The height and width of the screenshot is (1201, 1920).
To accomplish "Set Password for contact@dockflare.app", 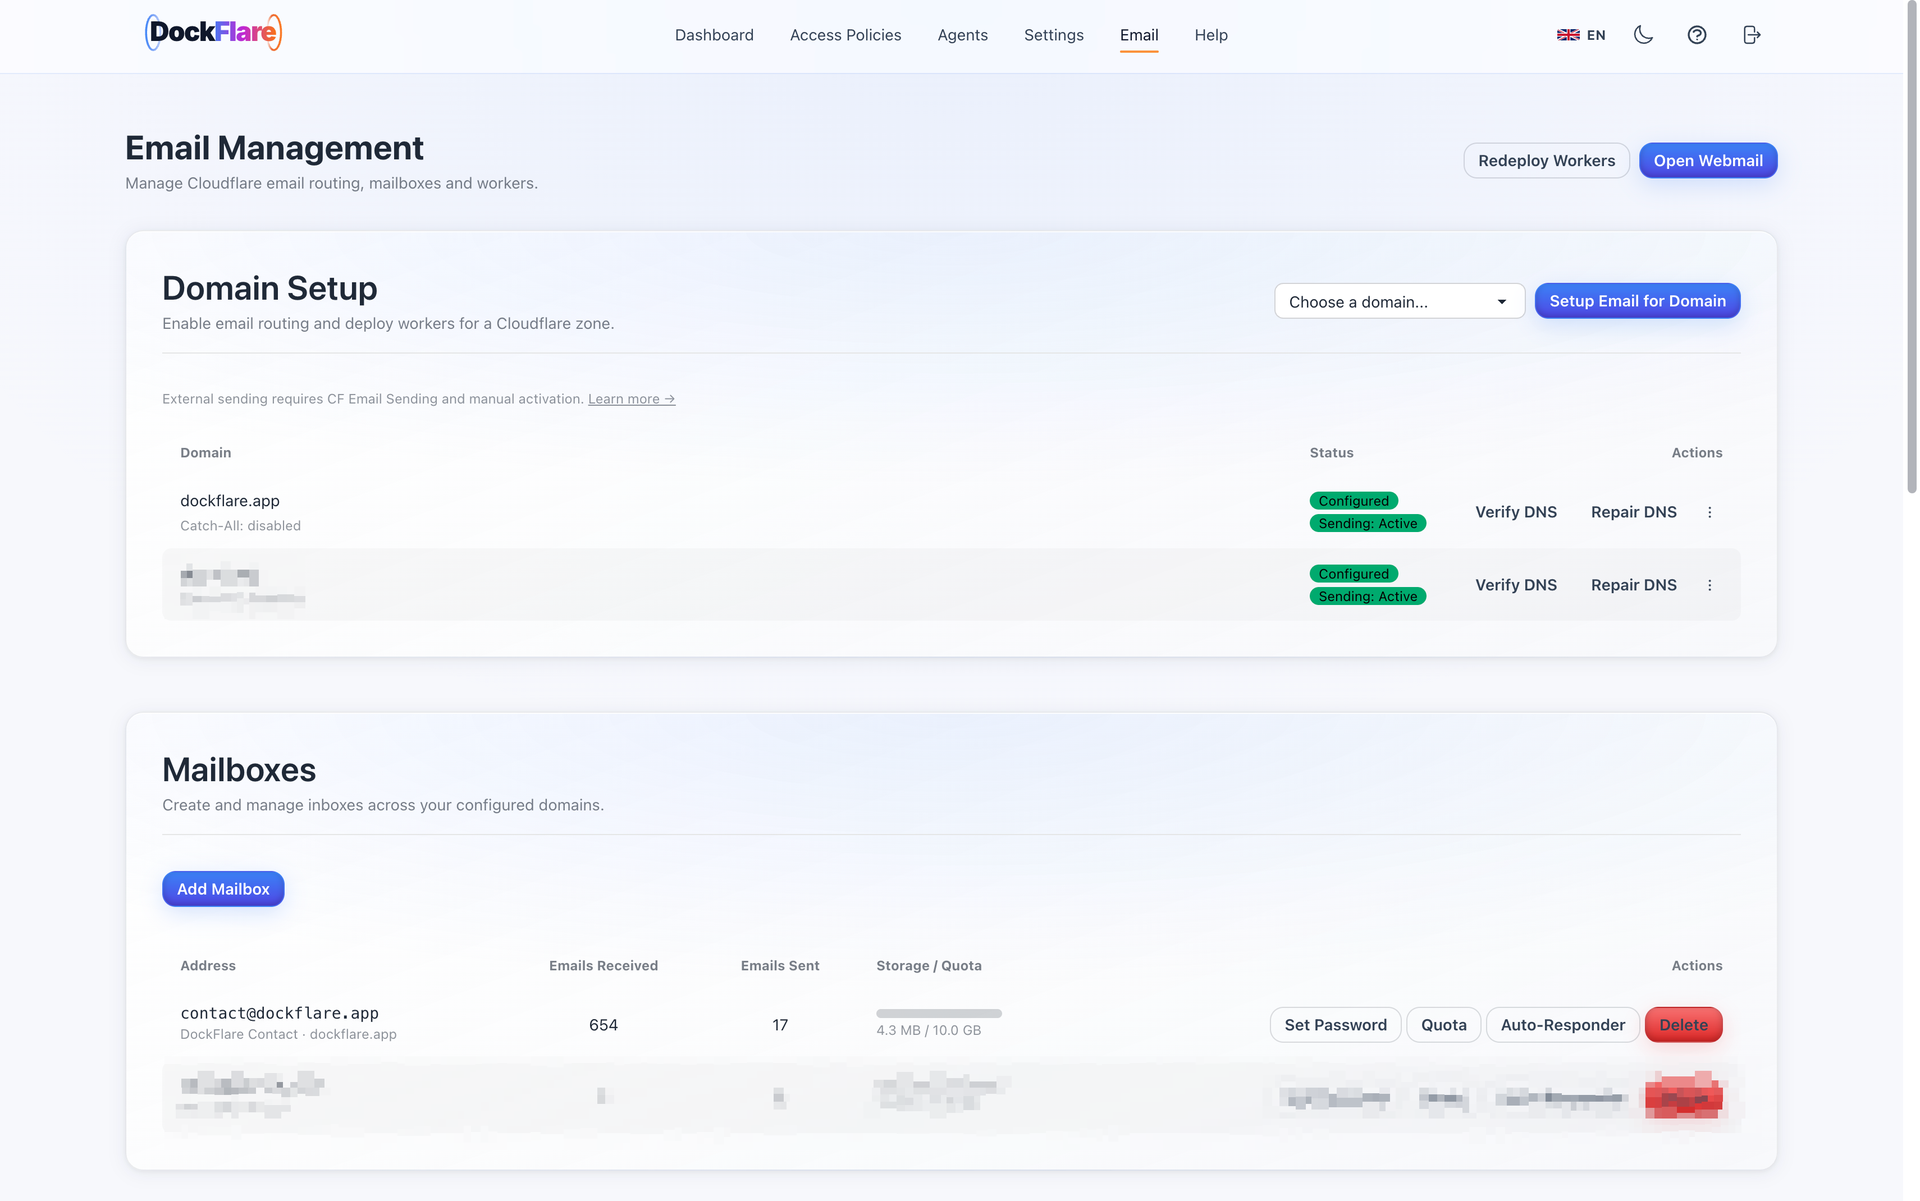I will (x=1335, y=1025).
